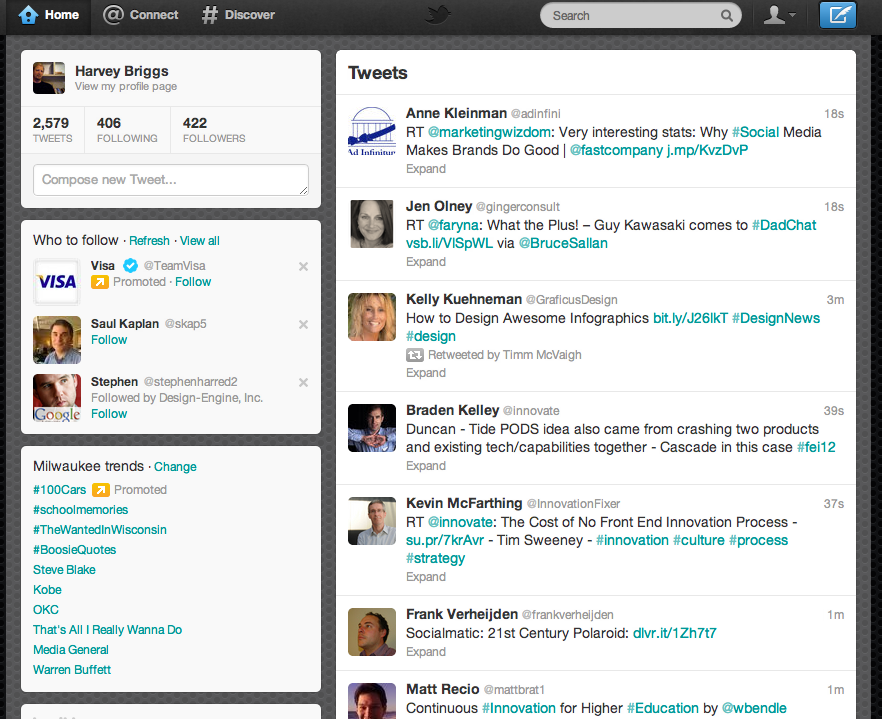Screen dimensions: 882x719
Task: Click the Discover hashtag icon
Action: tap(212, 15)
